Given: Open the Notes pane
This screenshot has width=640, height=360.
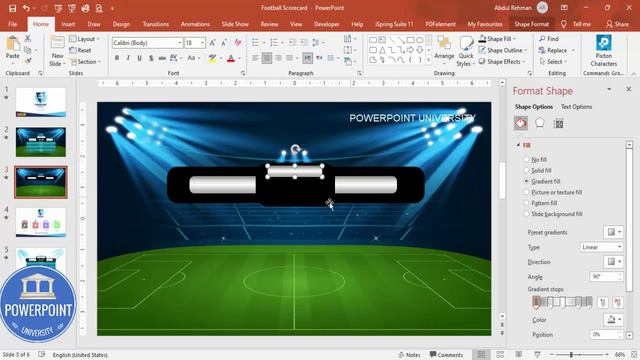Looking at the screenshot, I should (409, 355).
